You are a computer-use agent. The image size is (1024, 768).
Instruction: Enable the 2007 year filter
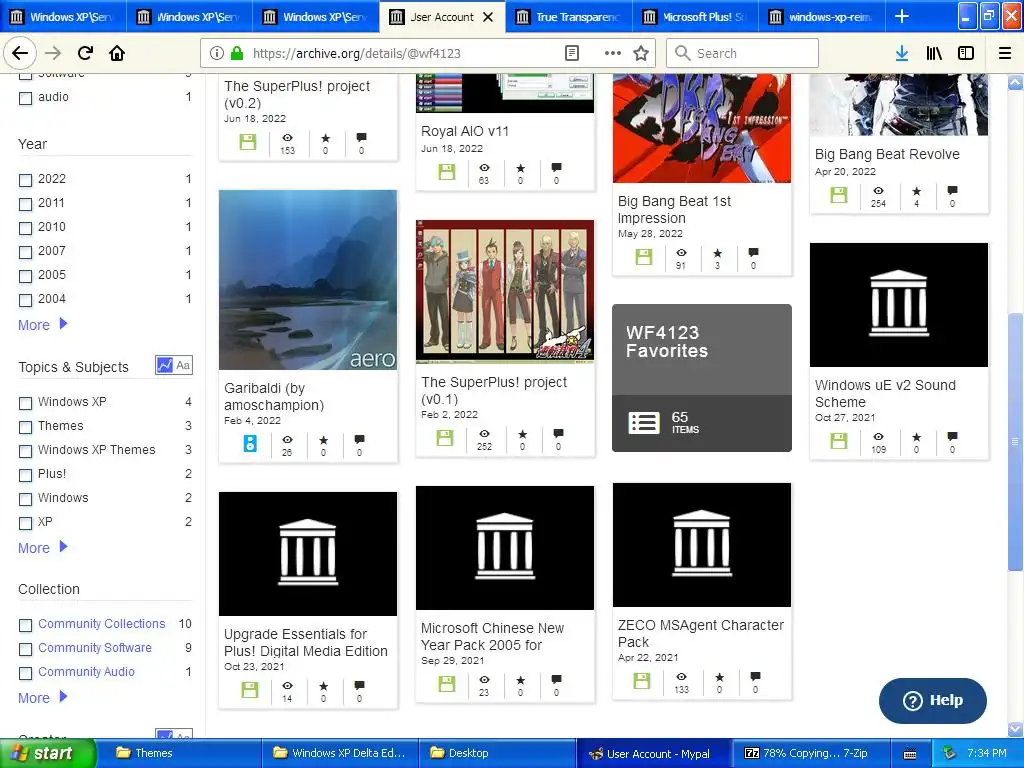(25, 252)
